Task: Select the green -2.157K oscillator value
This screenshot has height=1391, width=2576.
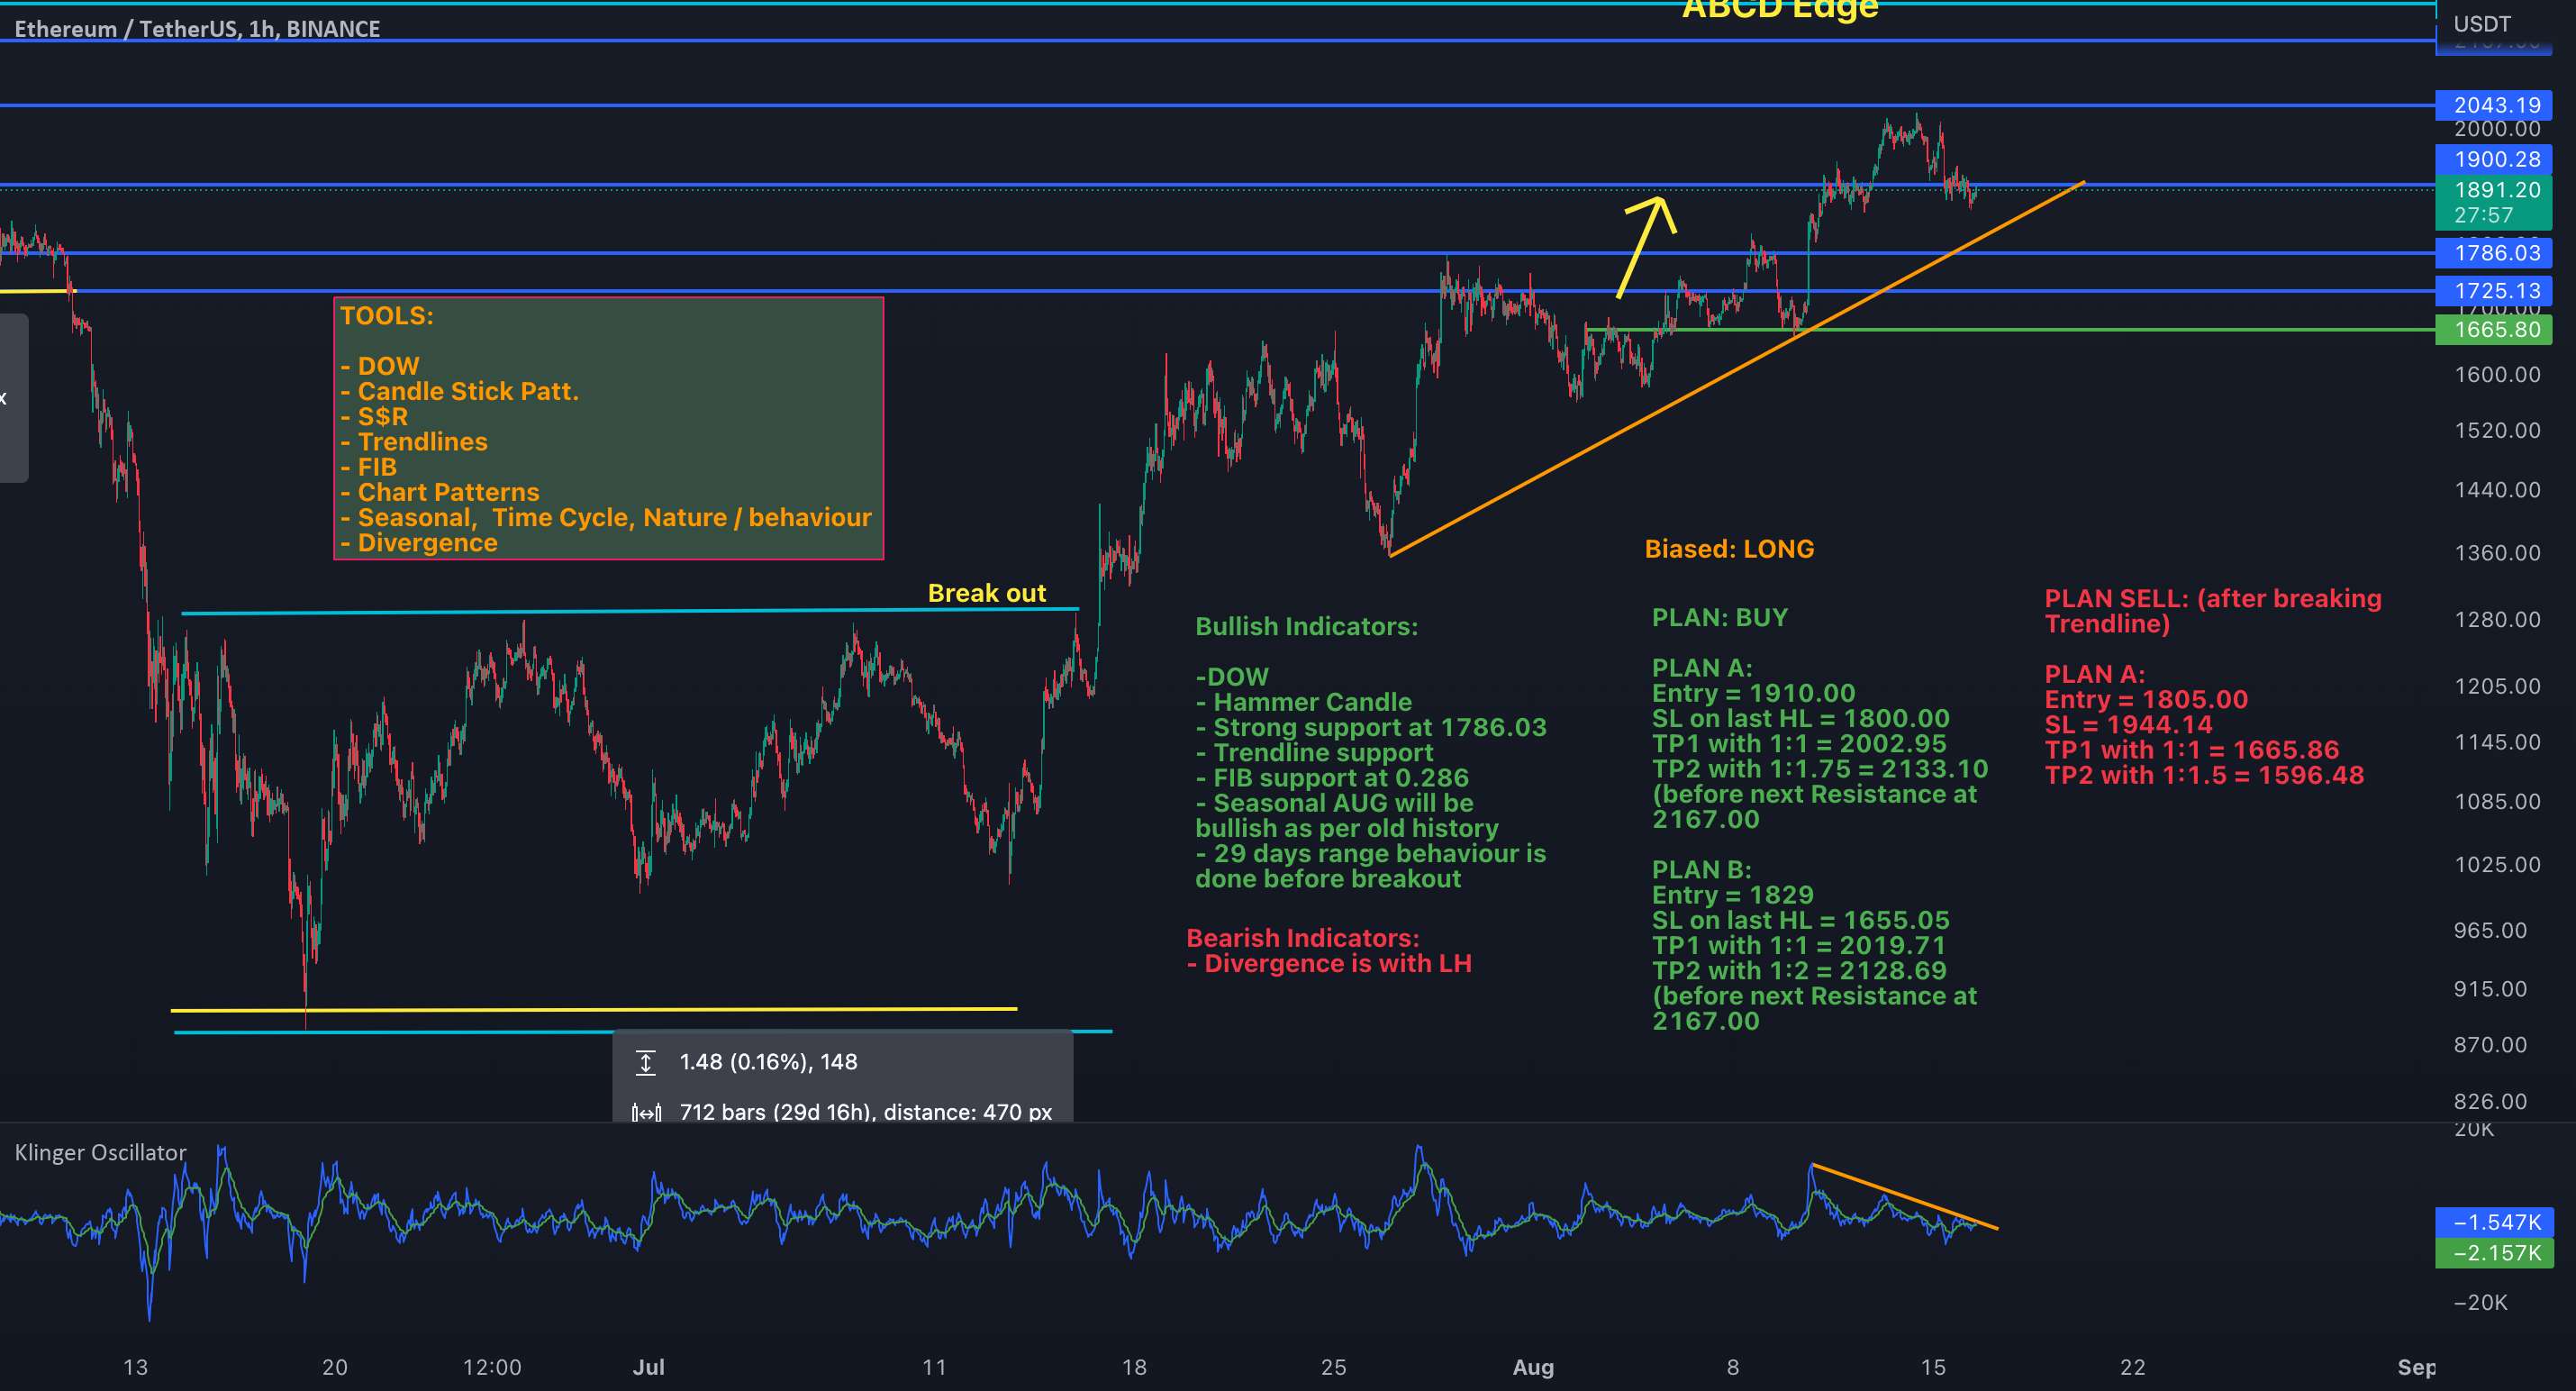Action: click(x=2494, y=1253)
